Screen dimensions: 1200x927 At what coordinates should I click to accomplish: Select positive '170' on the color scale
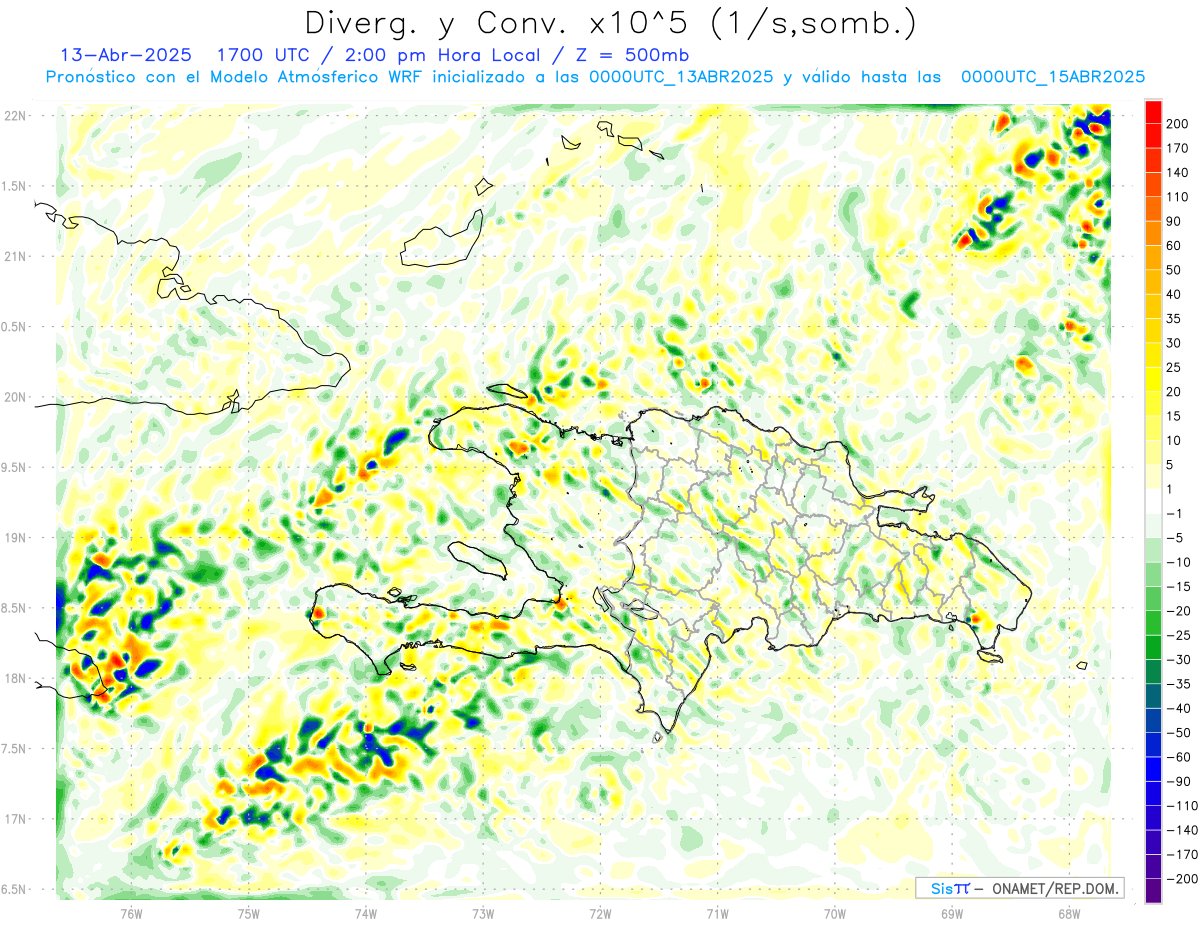click(1177, 147)
